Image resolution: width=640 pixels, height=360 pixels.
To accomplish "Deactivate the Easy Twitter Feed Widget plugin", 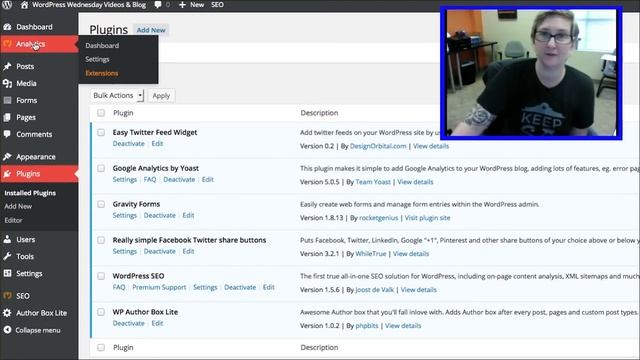I will tap(129, 144).
